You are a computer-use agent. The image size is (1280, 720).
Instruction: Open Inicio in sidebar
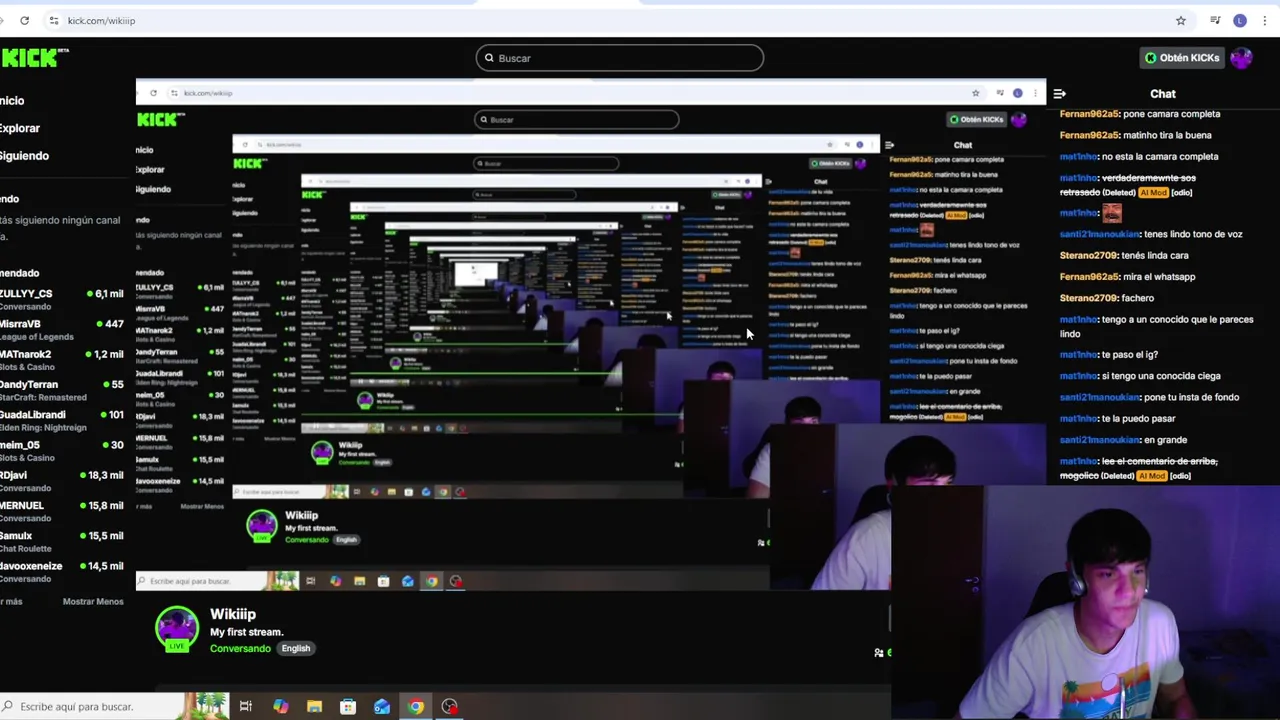click(12, 100)
